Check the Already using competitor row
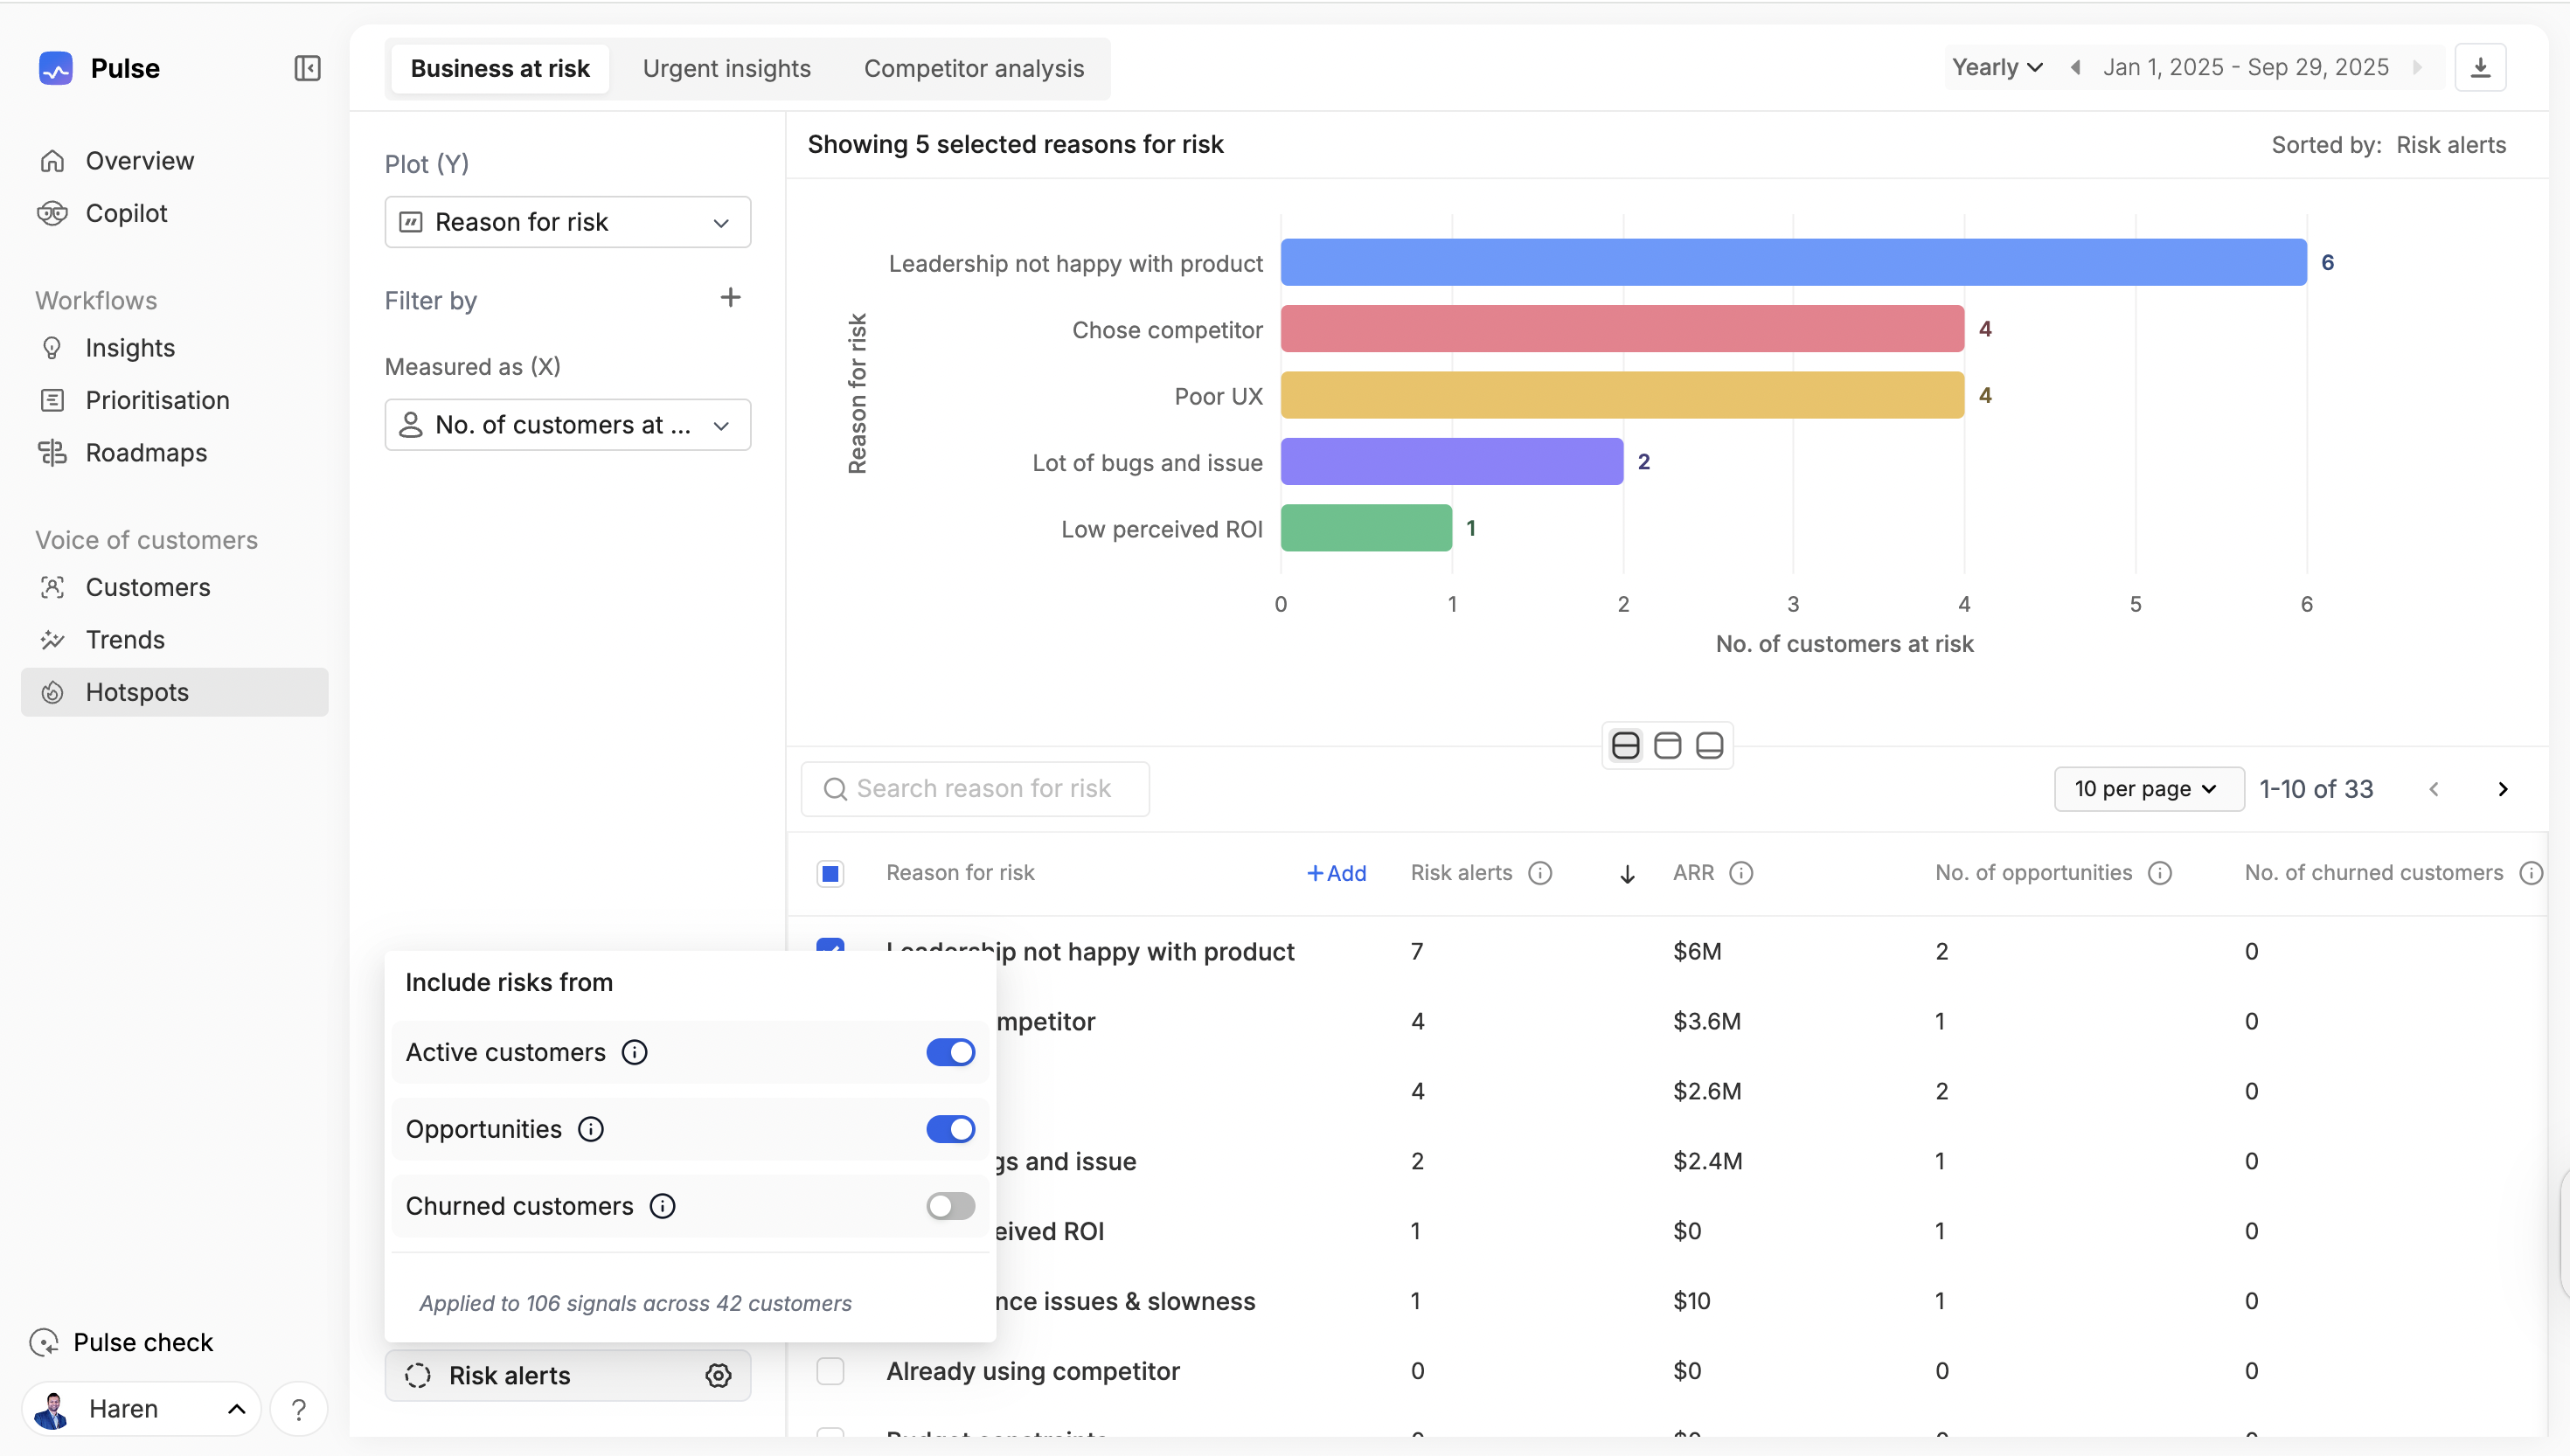2570x1456 pixels. (x=830, y=1371)
